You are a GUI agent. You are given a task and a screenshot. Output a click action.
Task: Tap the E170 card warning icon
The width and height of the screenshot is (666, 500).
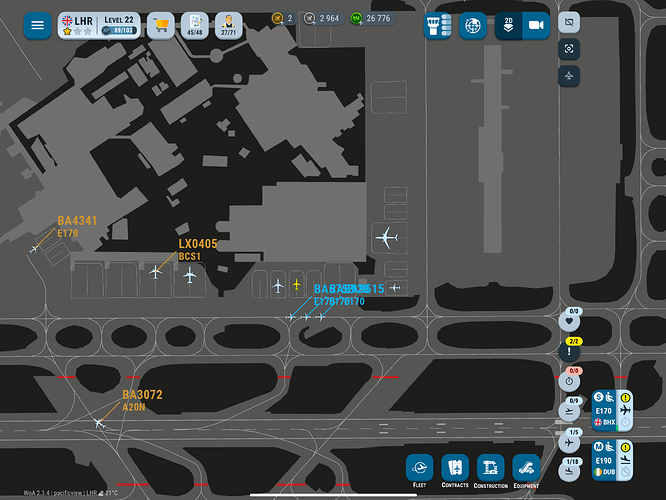click(x=625, y=398)
